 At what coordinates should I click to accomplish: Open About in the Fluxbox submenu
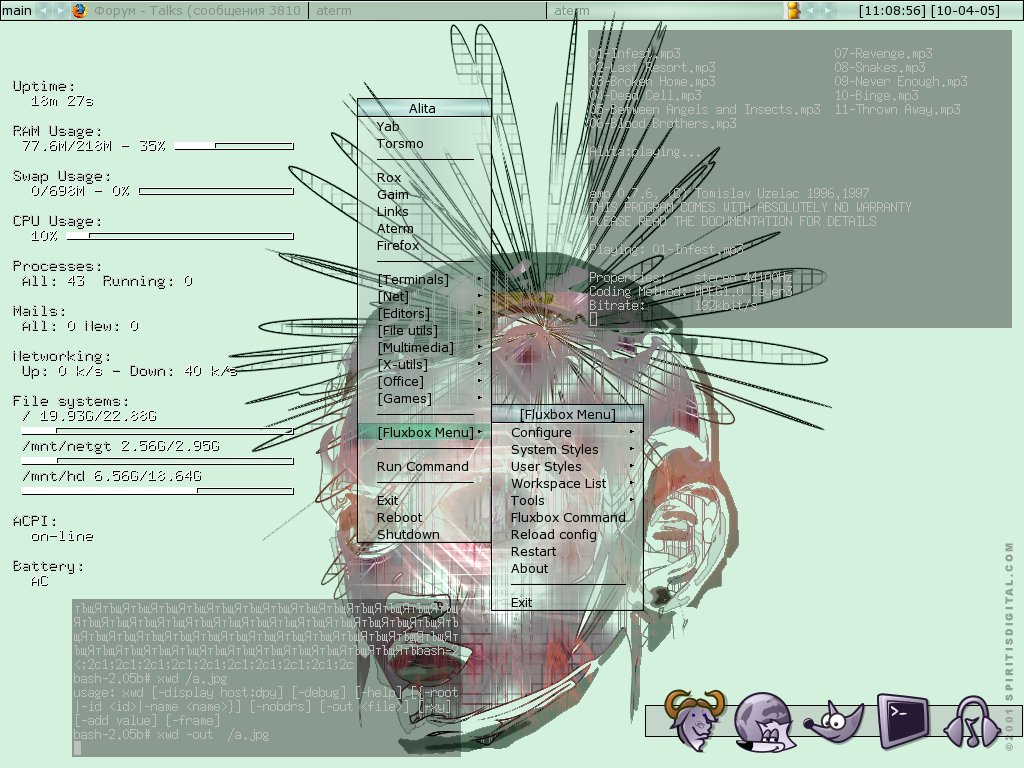(568, 568)
